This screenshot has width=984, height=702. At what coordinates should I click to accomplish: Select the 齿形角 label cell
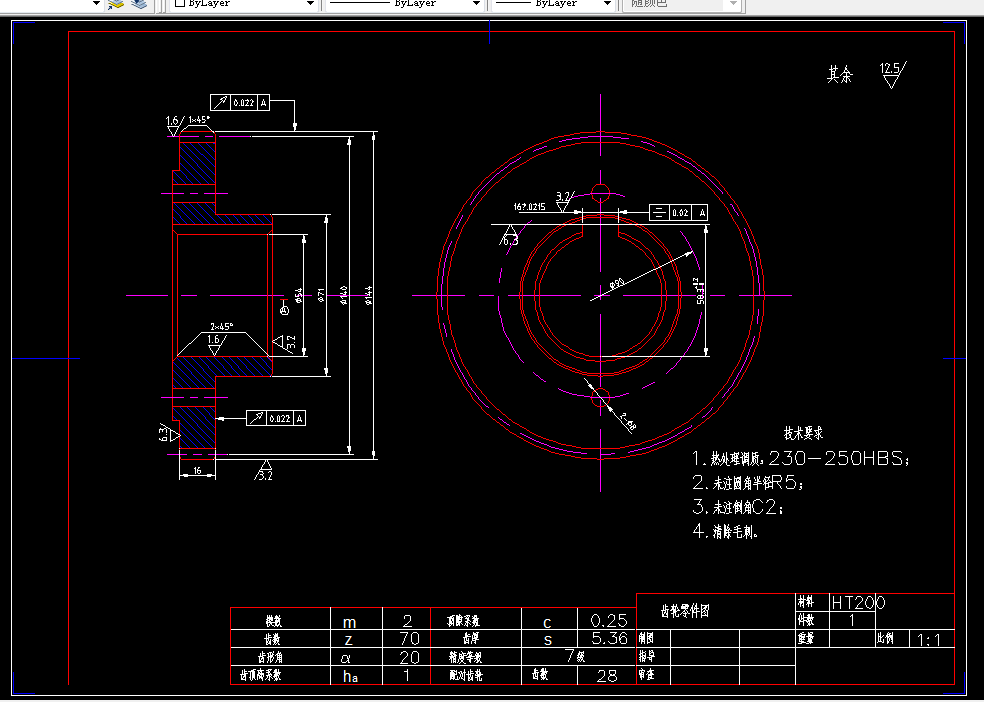[270, 657]
